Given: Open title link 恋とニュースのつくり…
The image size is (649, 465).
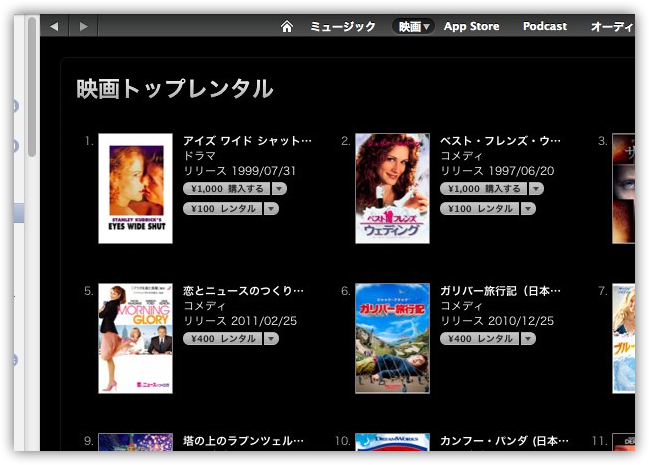Looking at the screenshot, I should [x=243, y=291].
